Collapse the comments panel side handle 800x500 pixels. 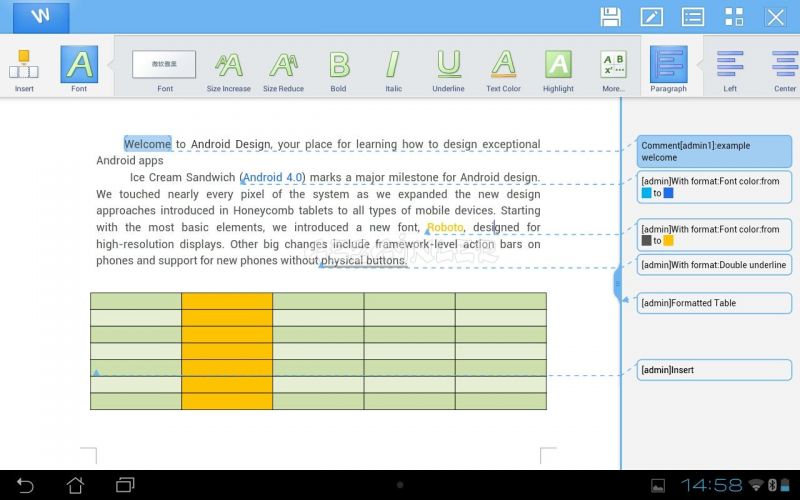click(617, 284)
